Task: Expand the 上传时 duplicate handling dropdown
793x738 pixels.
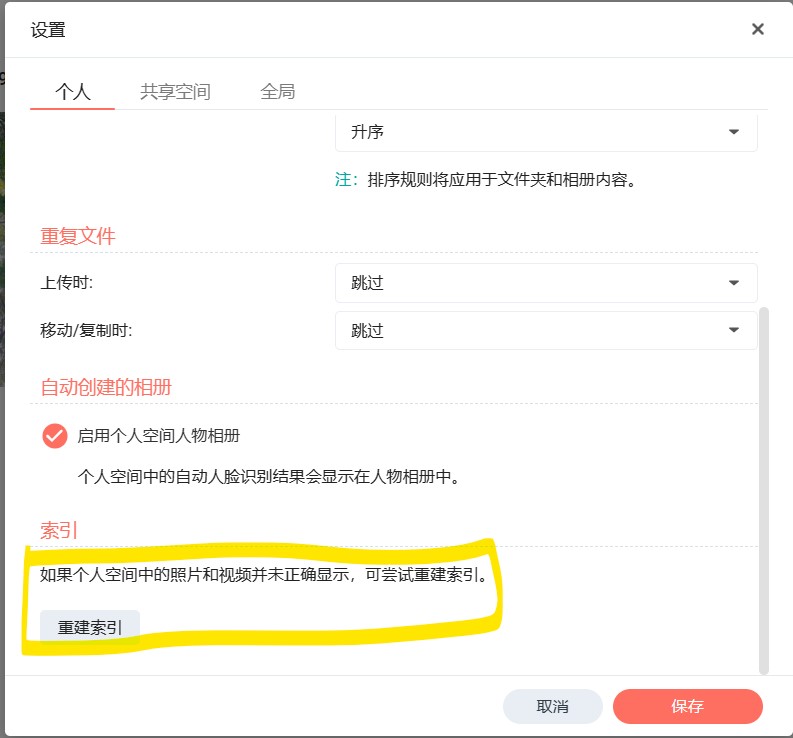Action: pos(546,283)
